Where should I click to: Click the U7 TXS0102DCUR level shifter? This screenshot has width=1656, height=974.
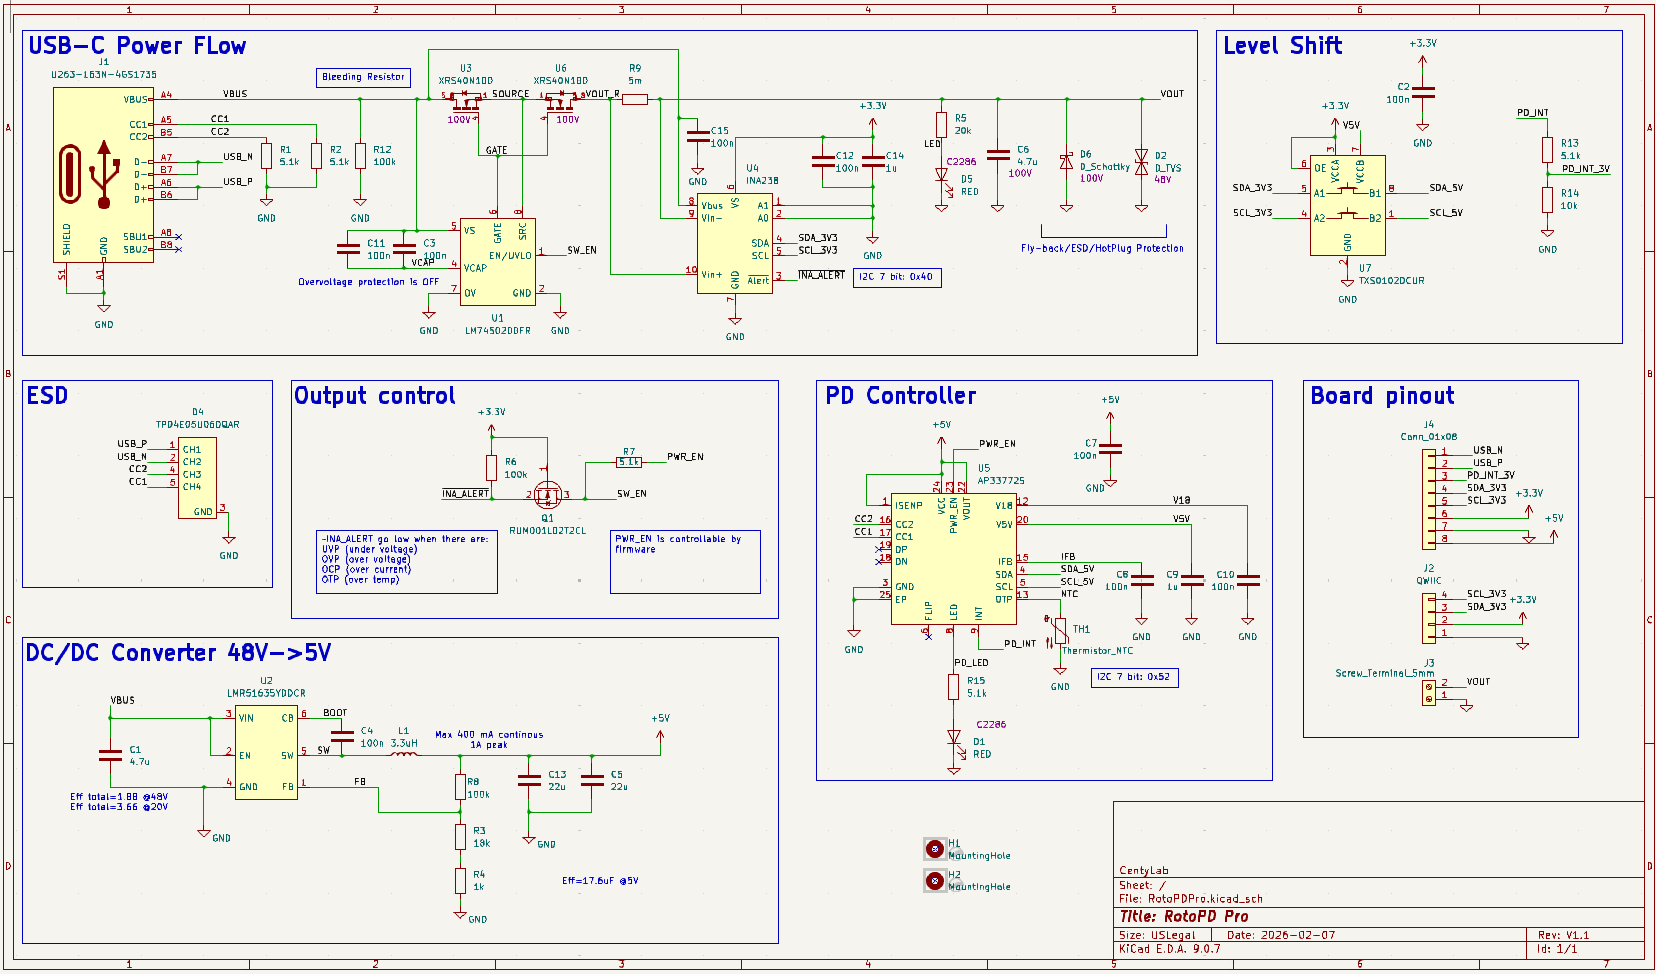[x=1348, y=205]
